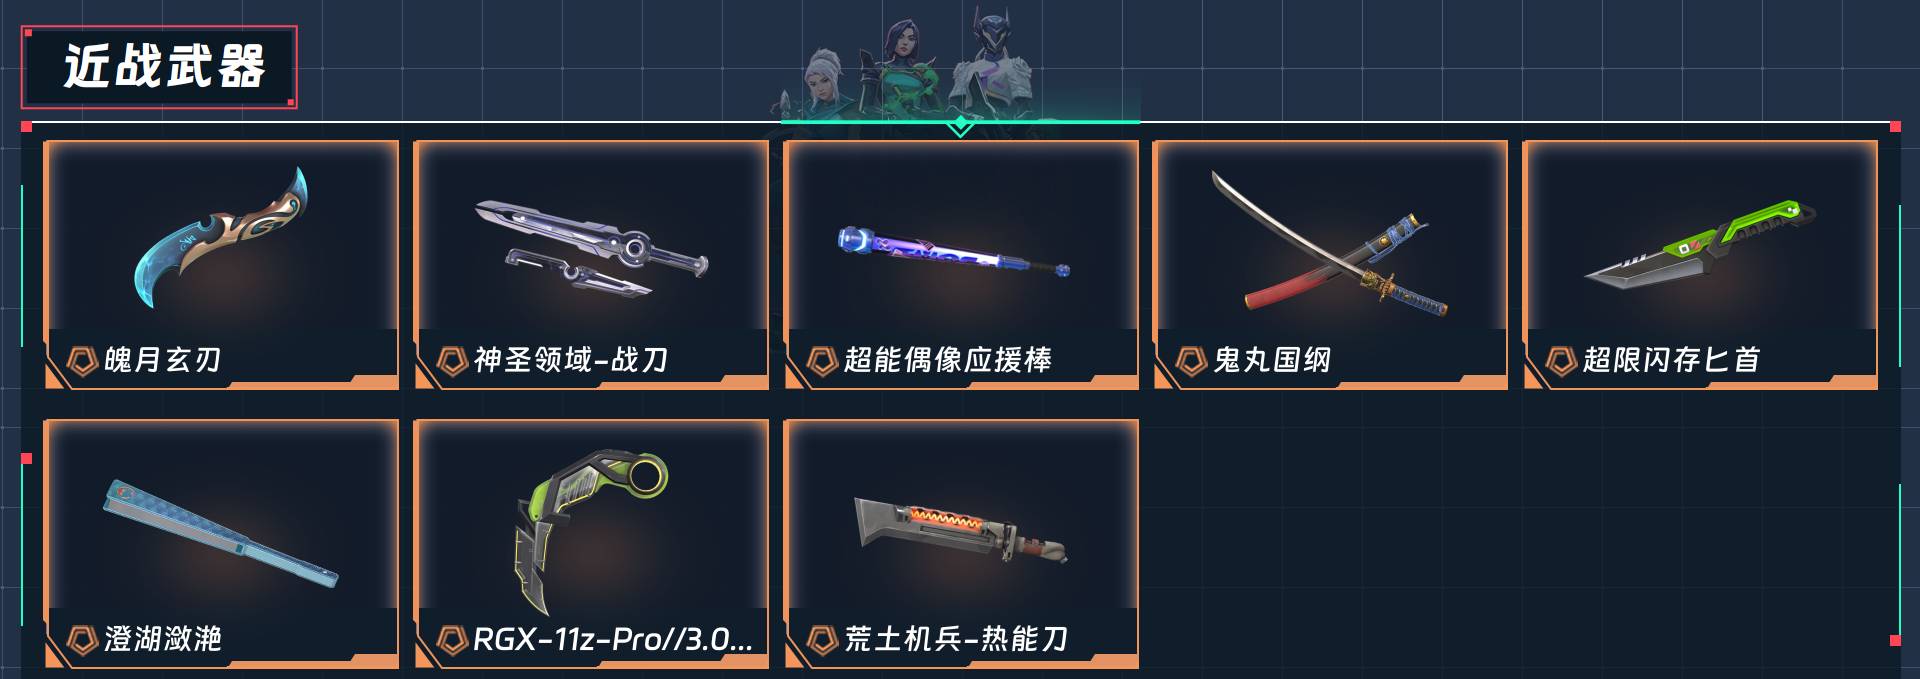The image size is (1920, 679).
Task: Click the coin icon beside 澄湖潋滟
Action: pos(81,639)
